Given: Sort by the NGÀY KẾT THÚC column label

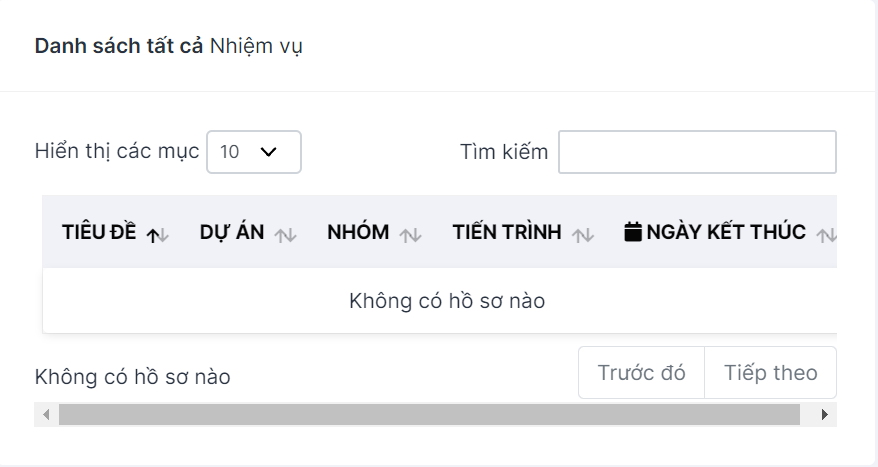Looking at the screenshot, I should pos(726,232).
